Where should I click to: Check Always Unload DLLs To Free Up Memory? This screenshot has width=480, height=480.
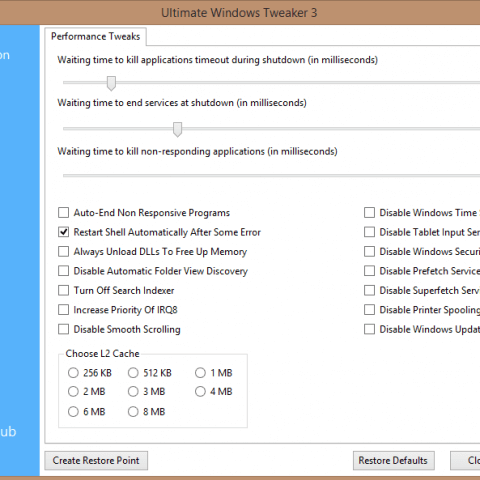tap(63, 251)
